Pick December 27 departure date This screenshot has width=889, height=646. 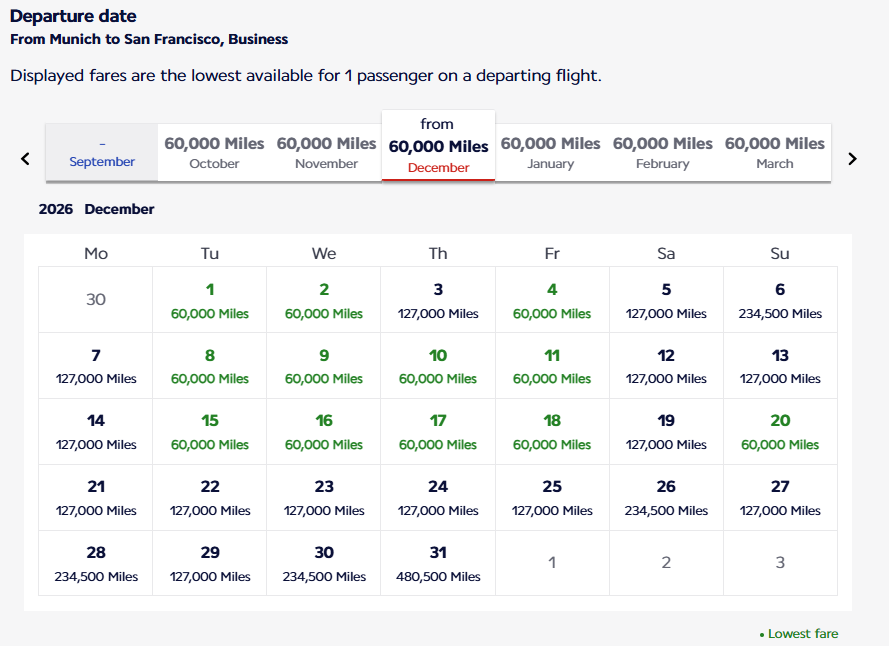(x=780, y=497)
